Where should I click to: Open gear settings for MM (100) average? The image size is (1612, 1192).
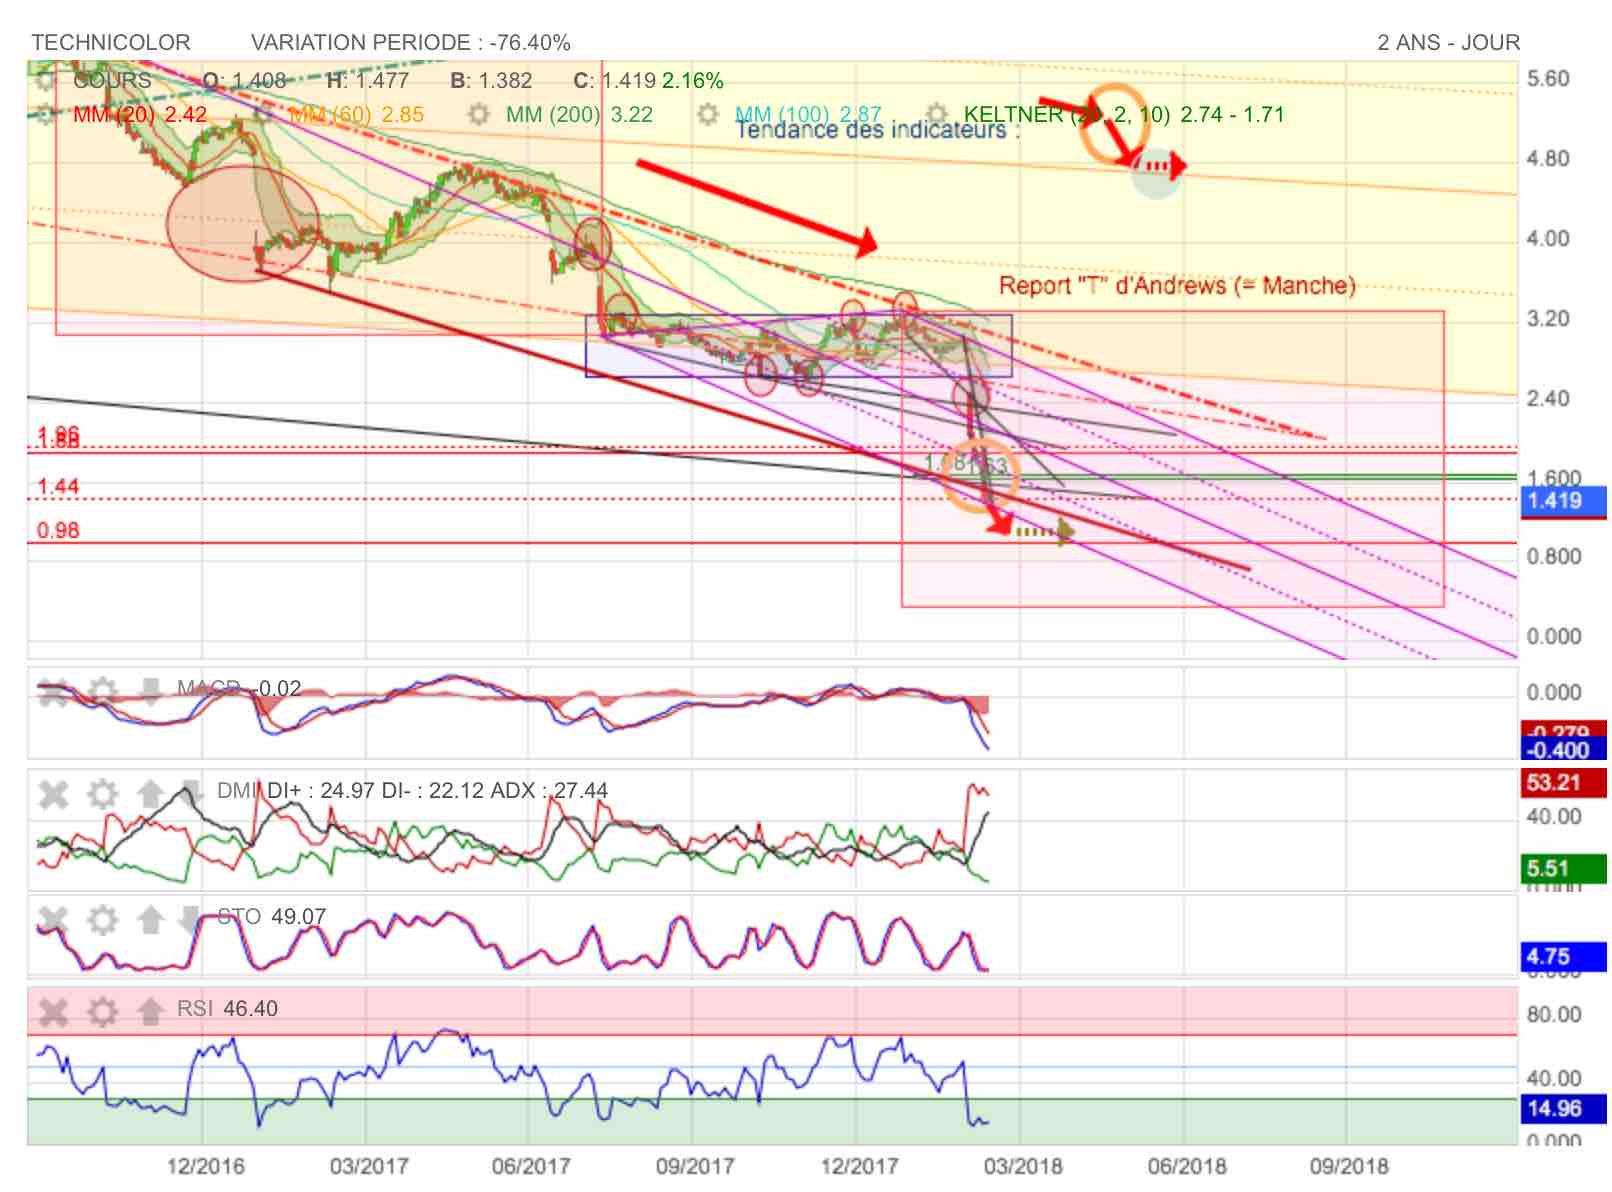tap(708, 114)
